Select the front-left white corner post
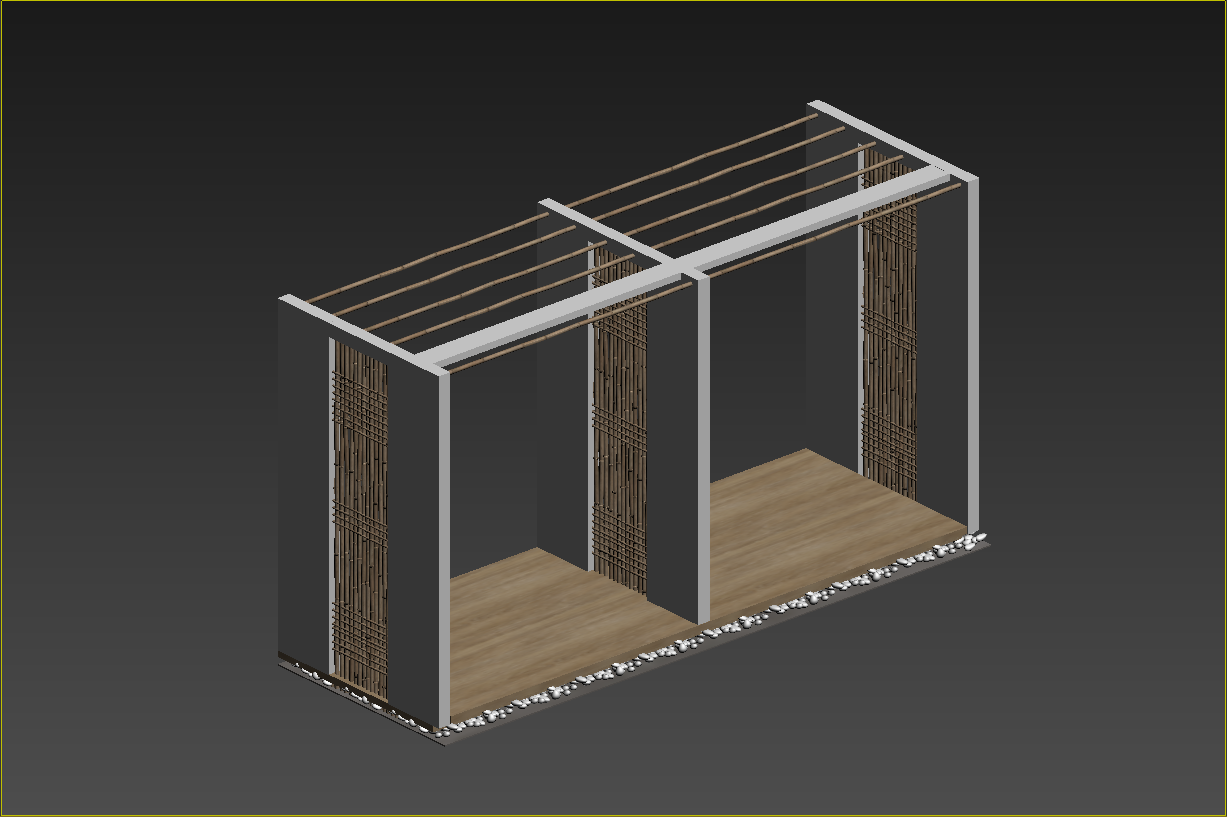 point(443,550)
